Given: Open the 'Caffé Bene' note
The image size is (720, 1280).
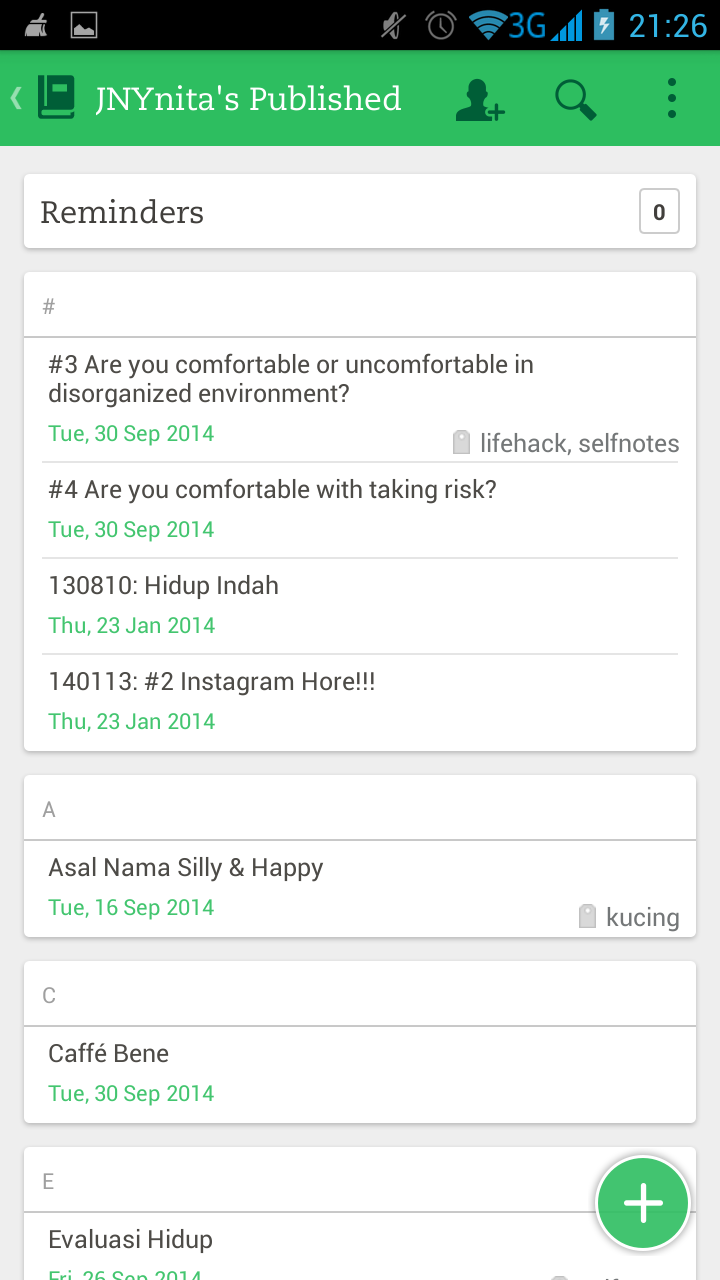Looking at the screenshot, I should (x=108, y=1054).
